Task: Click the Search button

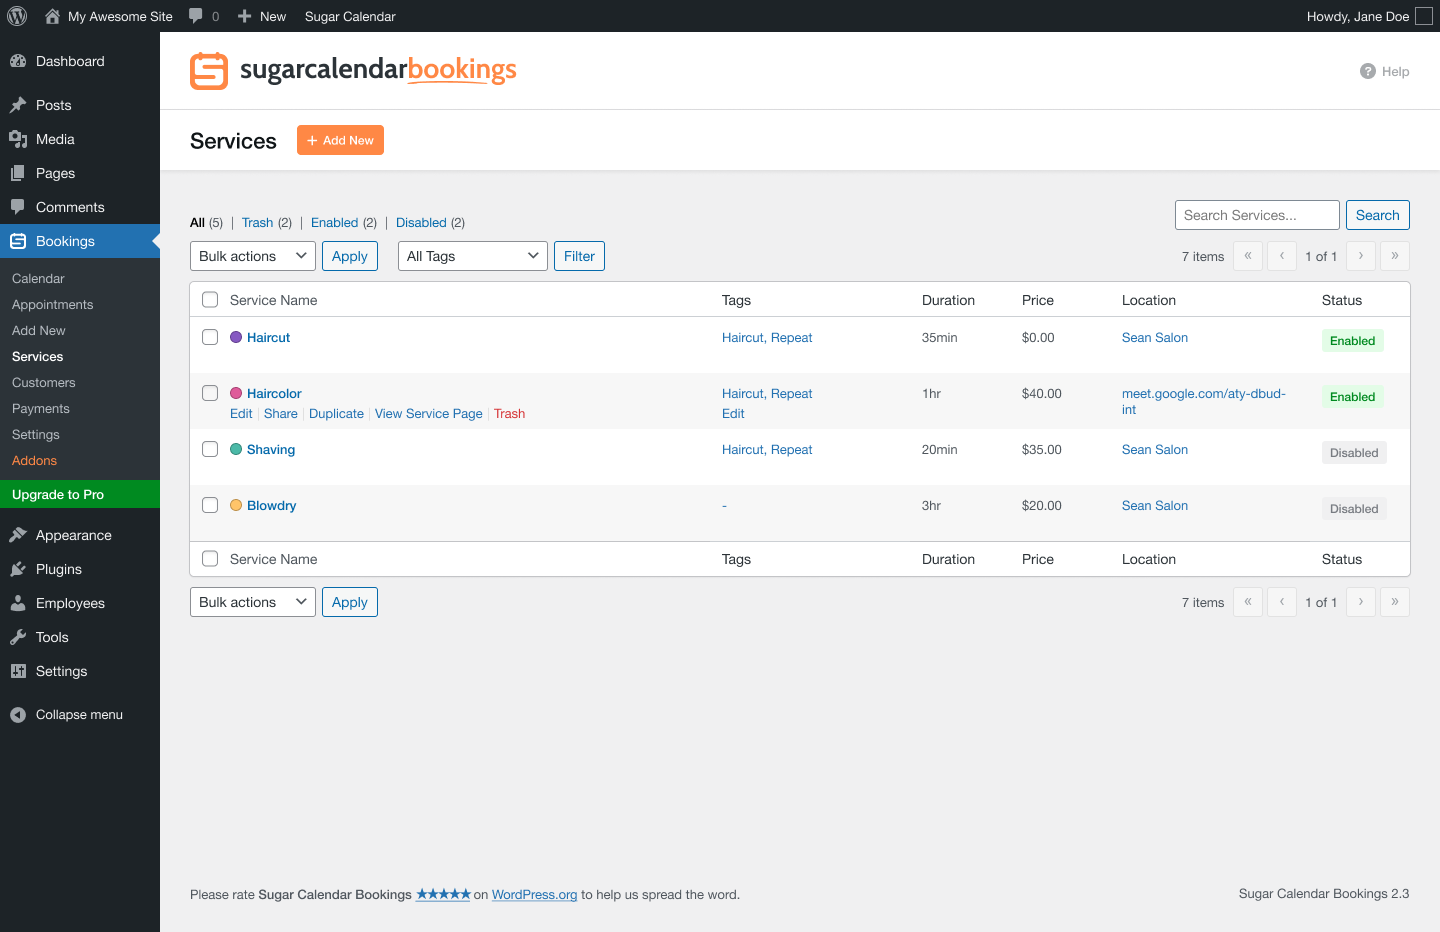Action: coord(1378,215)
